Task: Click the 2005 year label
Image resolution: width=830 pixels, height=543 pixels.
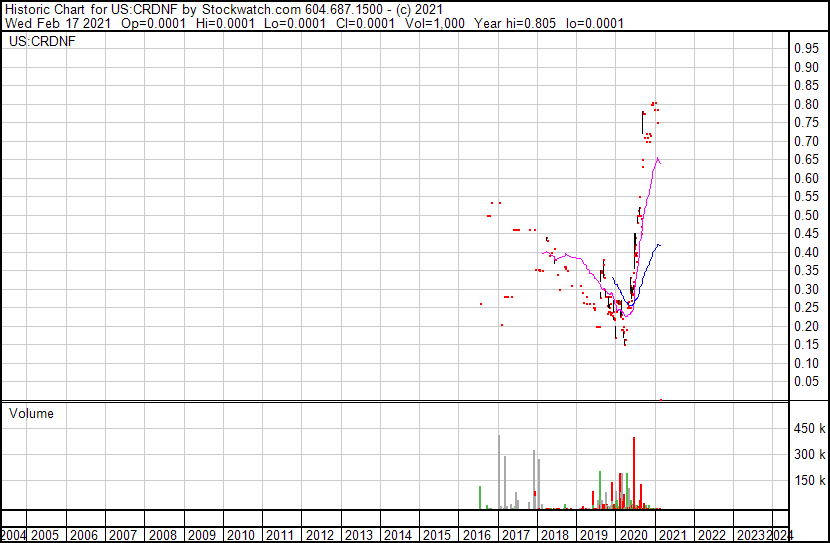Action: click(x=45, y=535)
